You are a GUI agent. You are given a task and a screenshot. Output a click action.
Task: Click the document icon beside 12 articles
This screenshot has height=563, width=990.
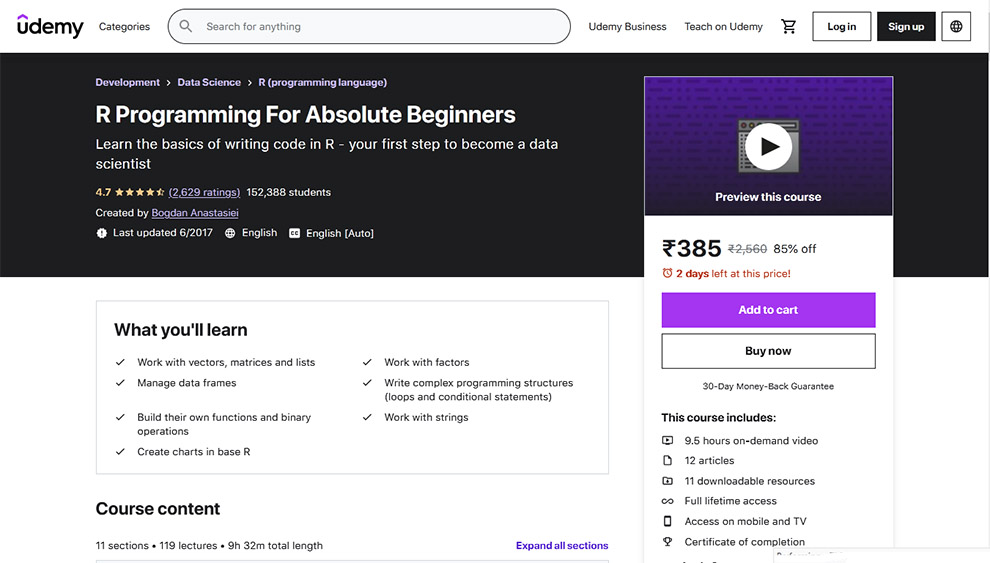pyautogui.click(x=667, y=460)
